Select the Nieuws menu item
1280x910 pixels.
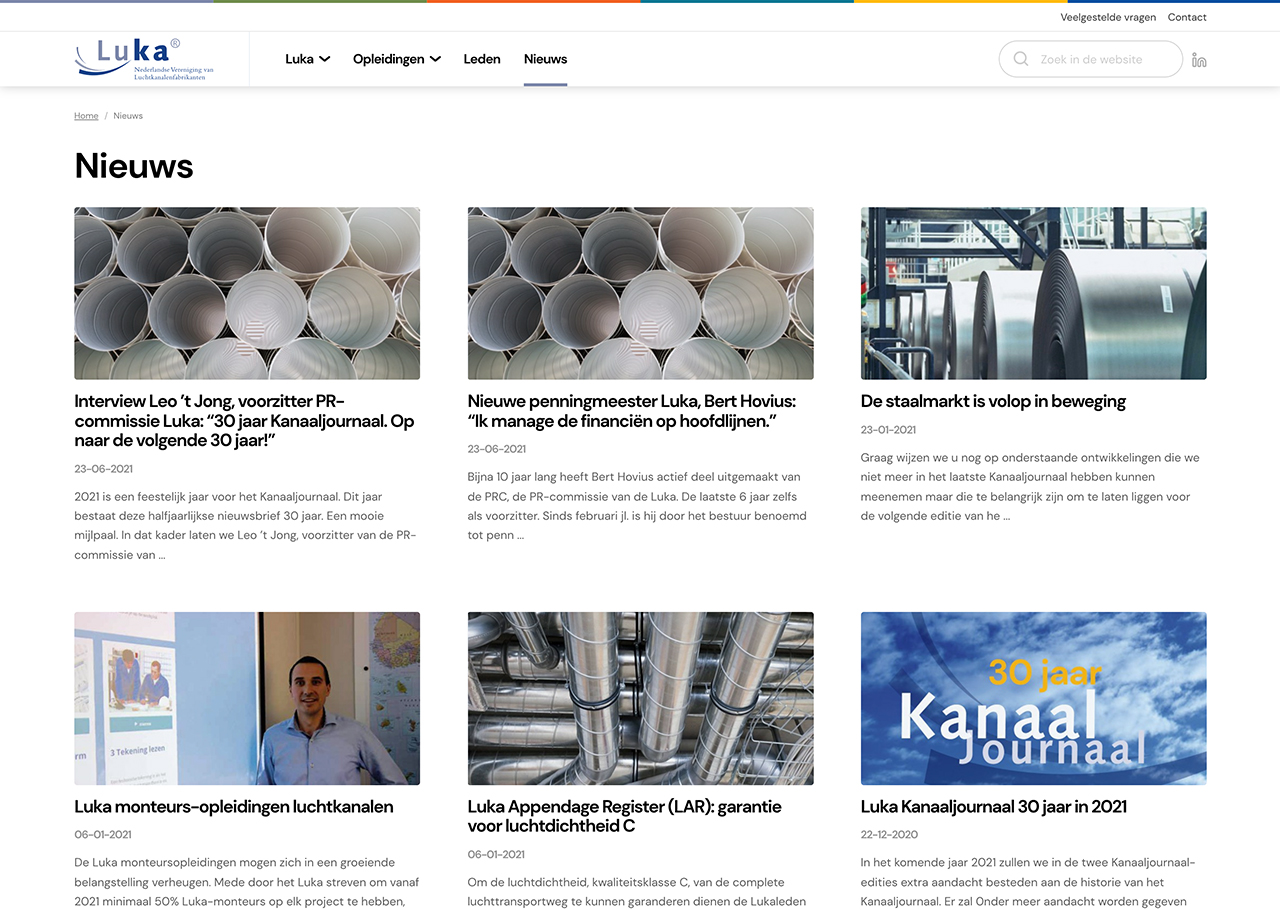click(x=546, y=59)
